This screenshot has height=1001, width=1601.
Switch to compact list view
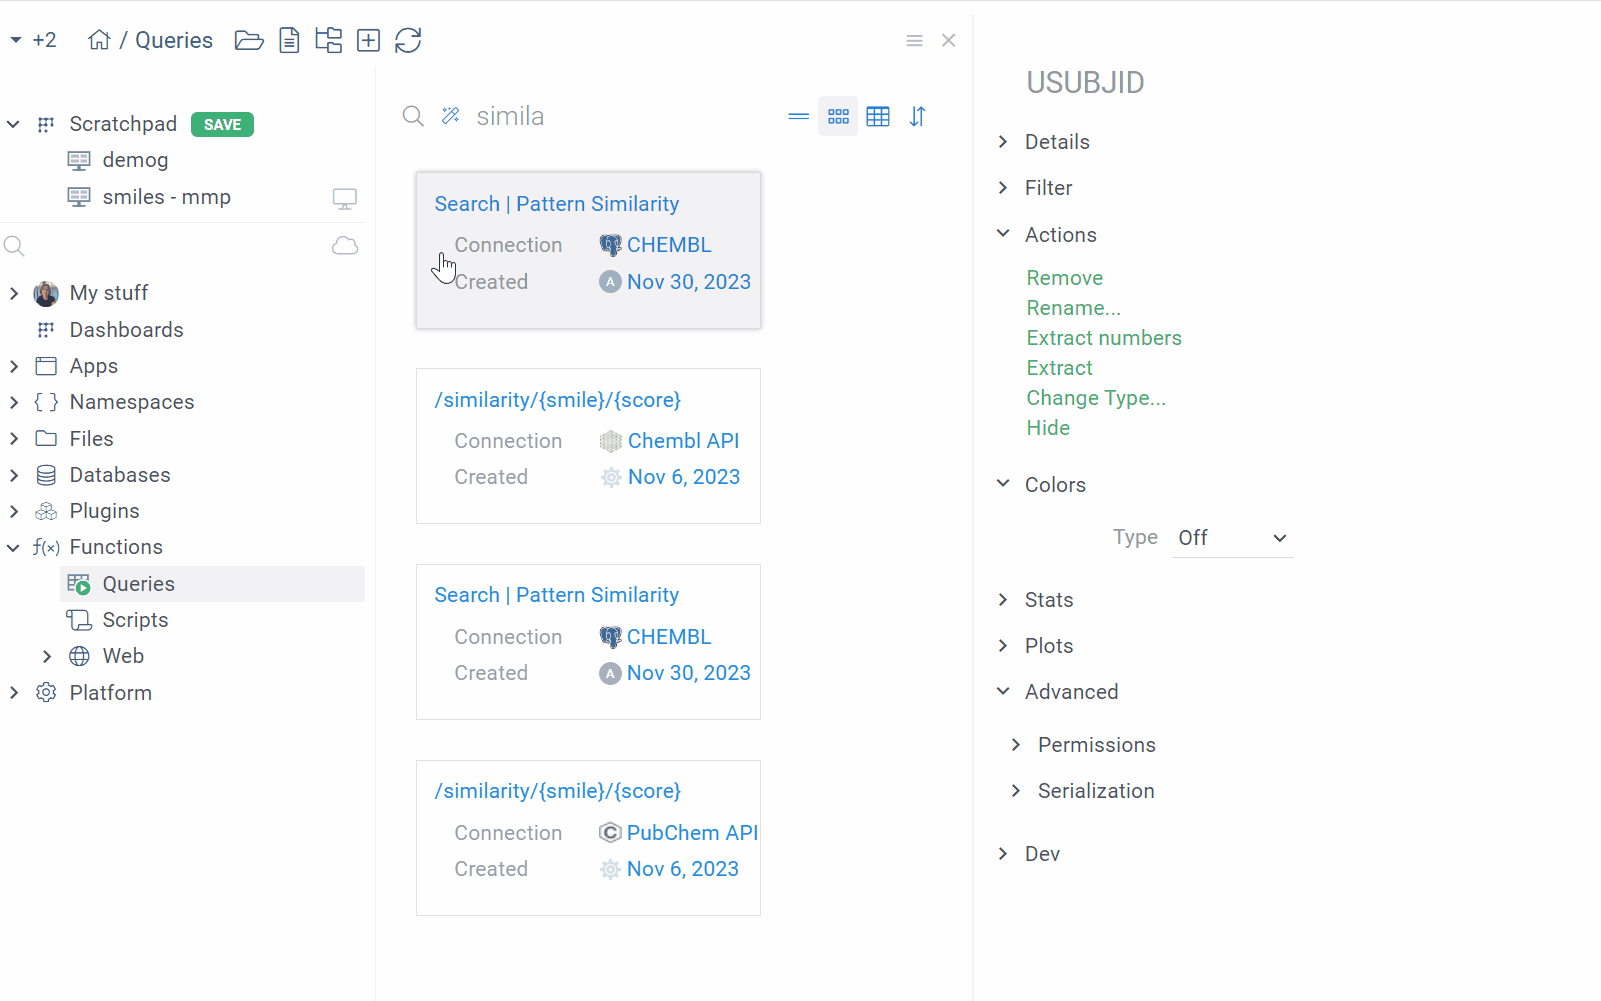[798, 117]
